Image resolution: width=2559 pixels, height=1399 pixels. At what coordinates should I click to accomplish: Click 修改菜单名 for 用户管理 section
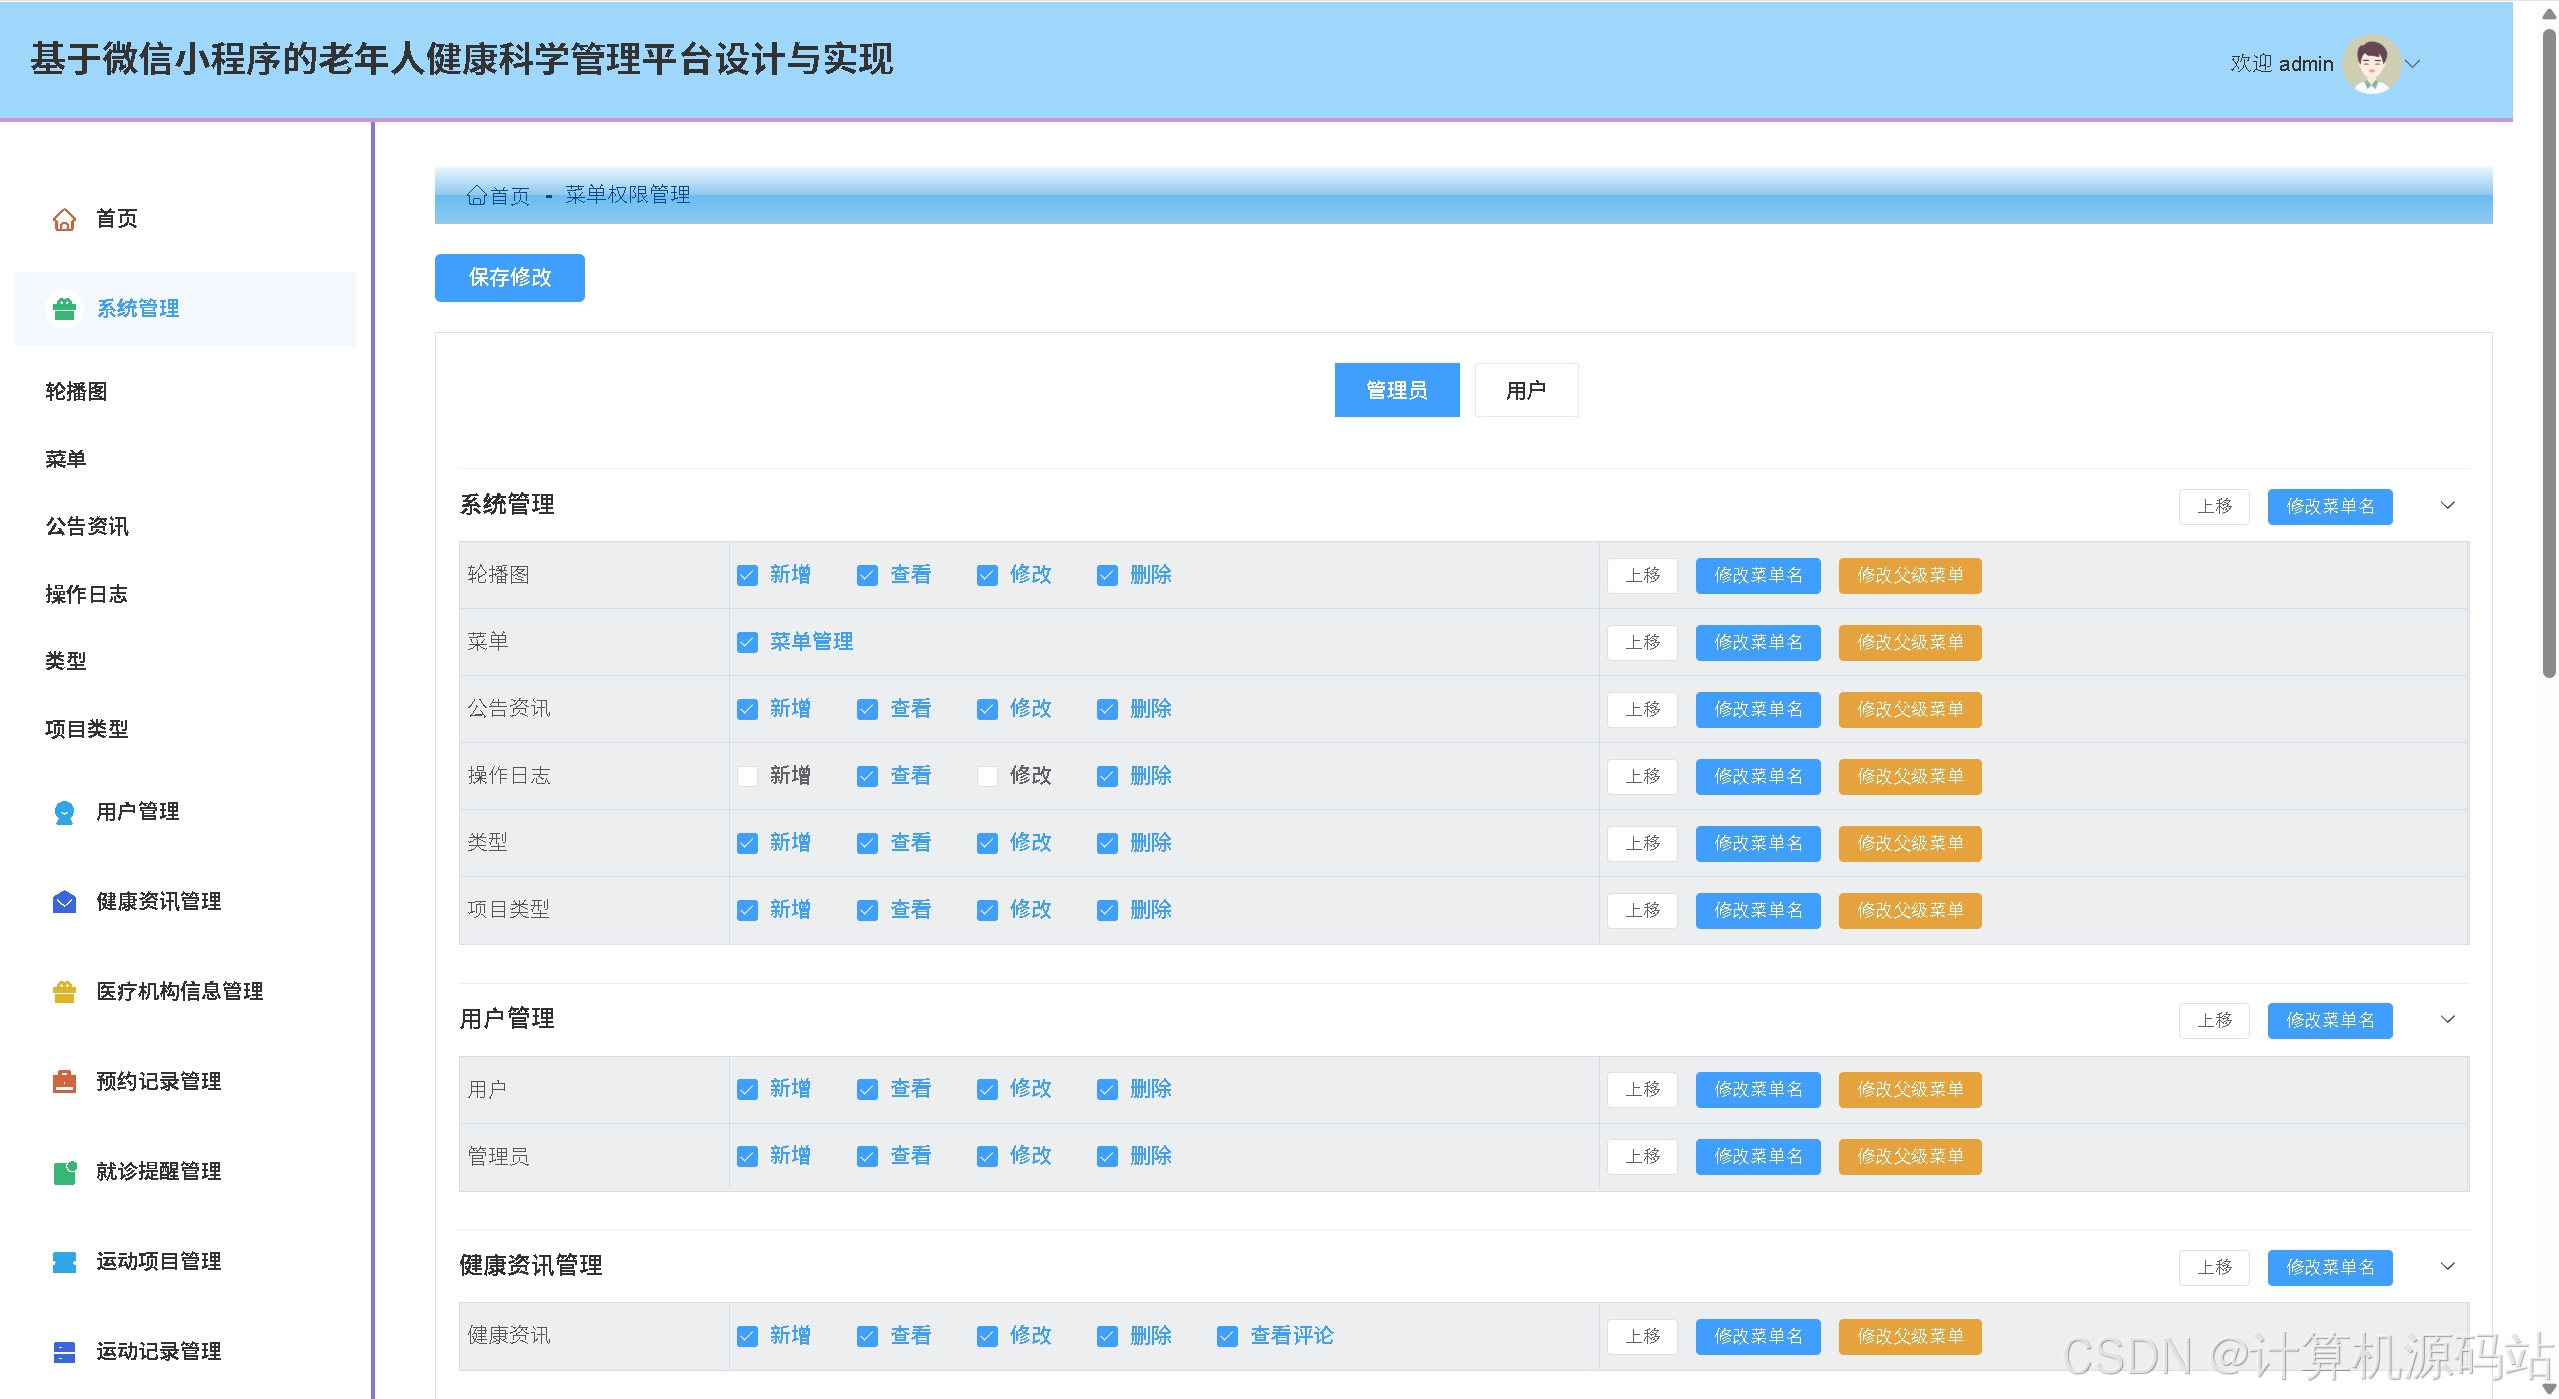click(x=2330, y=1020)
